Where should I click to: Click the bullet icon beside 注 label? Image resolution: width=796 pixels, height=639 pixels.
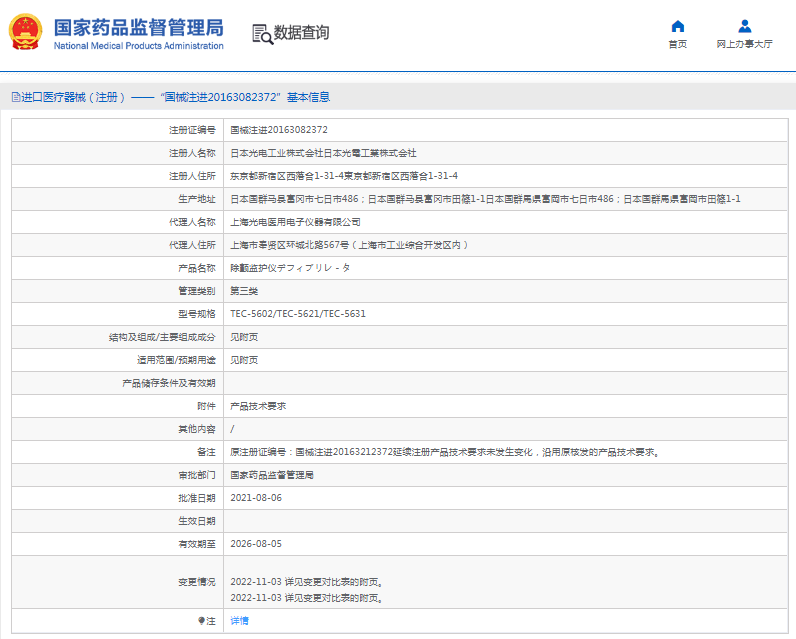click(x=200, y=621)
